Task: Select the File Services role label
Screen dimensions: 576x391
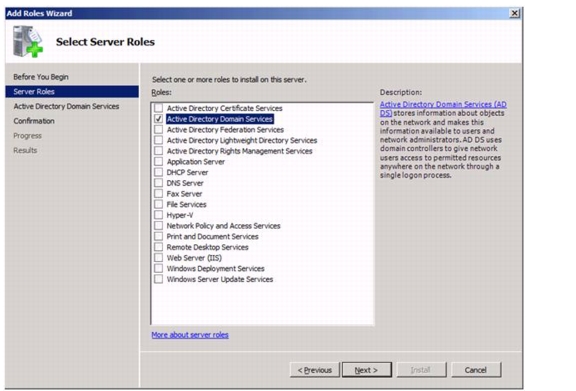Action: pyautogui.click(x=186, y=204)
